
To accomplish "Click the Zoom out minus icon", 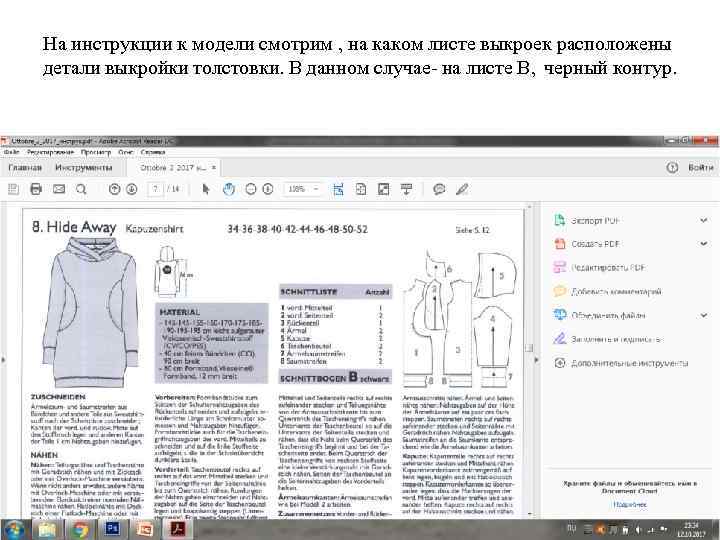I will pyautogui.click(x=249, y=188).
